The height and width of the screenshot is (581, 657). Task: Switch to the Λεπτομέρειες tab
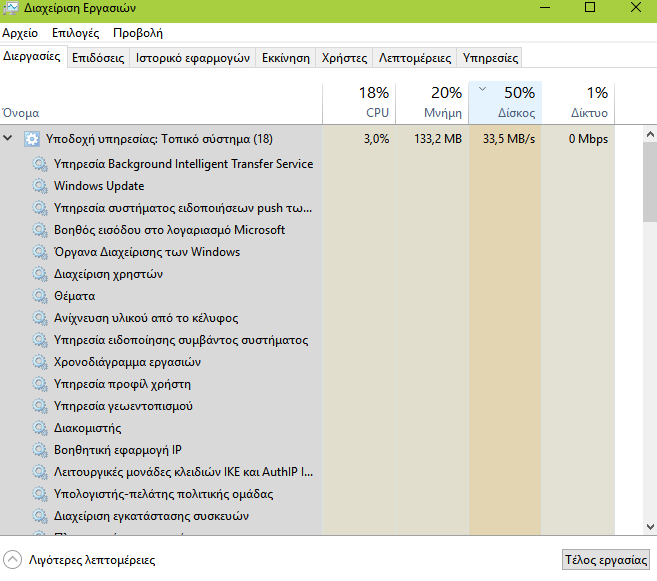[415, 58]
